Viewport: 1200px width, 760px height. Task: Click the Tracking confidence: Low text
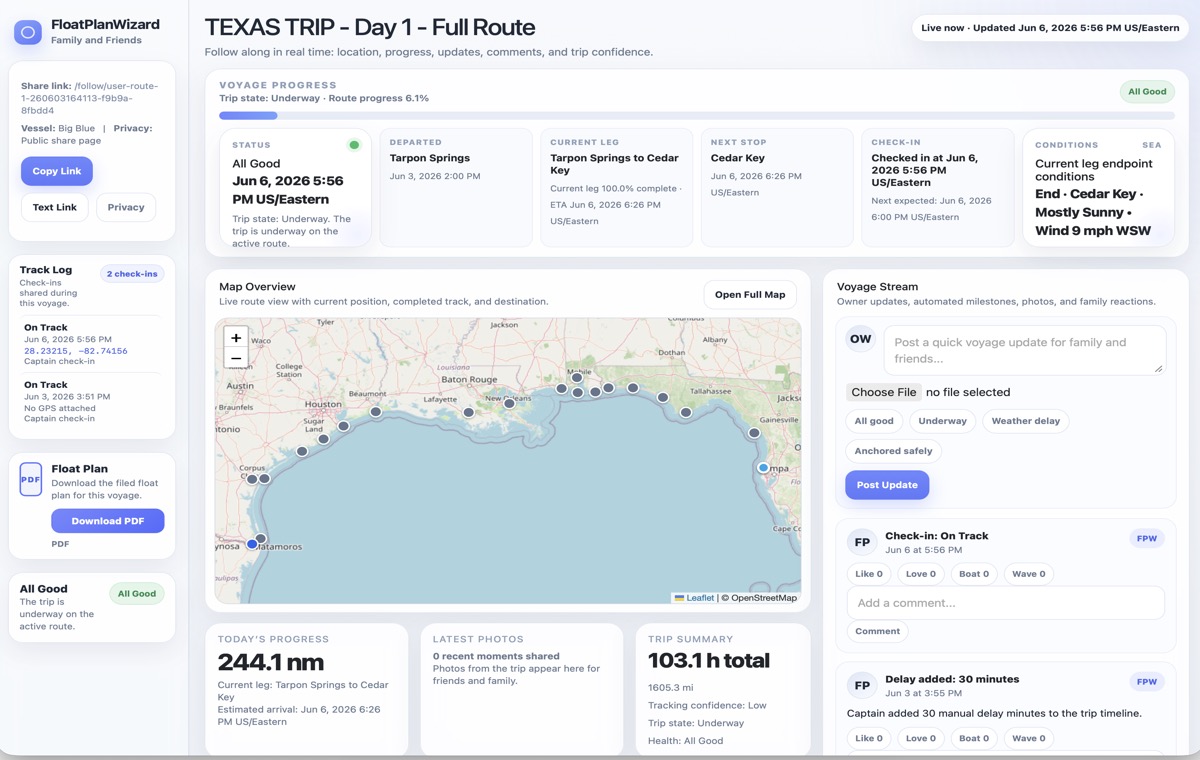(x=707, y=705)
